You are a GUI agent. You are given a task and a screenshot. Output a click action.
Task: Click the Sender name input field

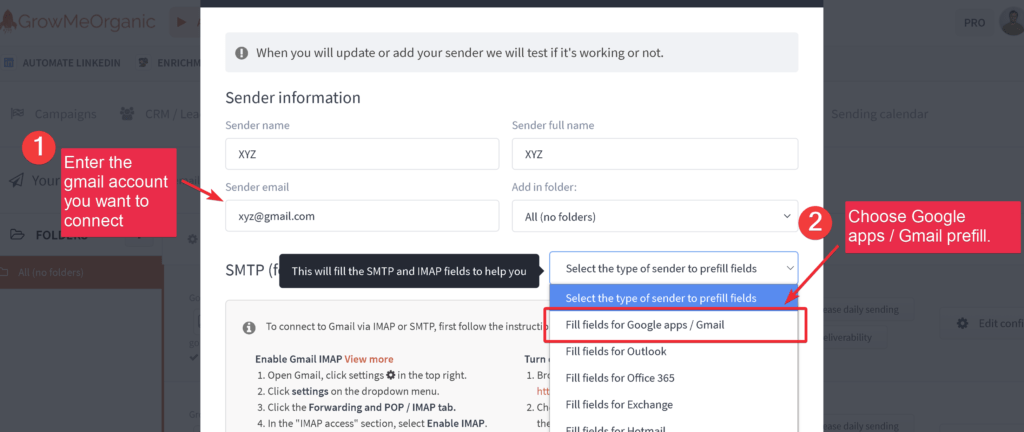click(x=362, y=154)
